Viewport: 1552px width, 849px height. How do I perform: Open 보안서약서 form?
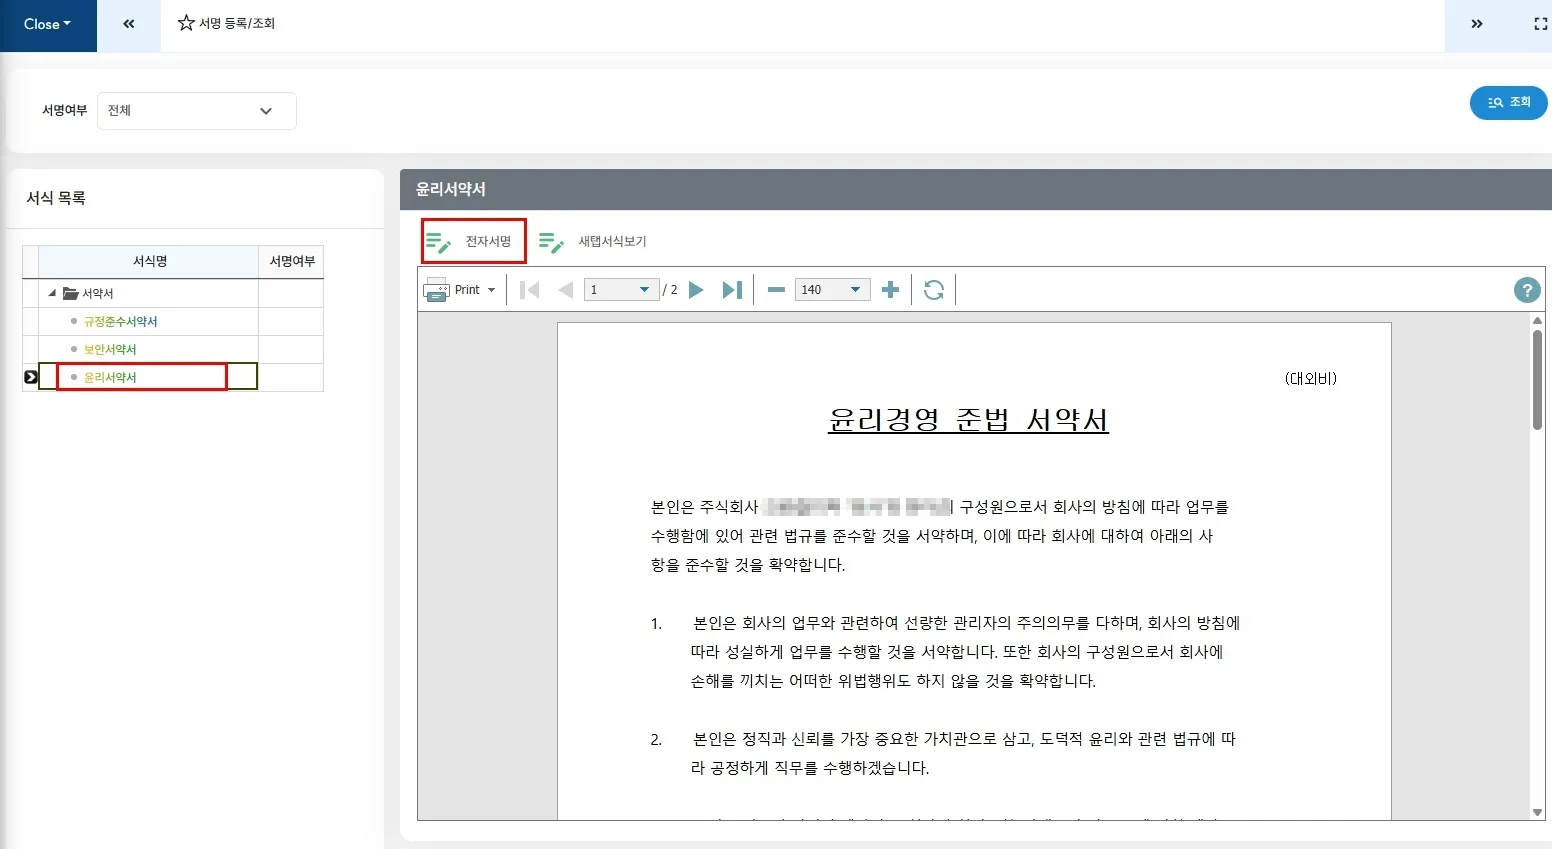point(110,349)
